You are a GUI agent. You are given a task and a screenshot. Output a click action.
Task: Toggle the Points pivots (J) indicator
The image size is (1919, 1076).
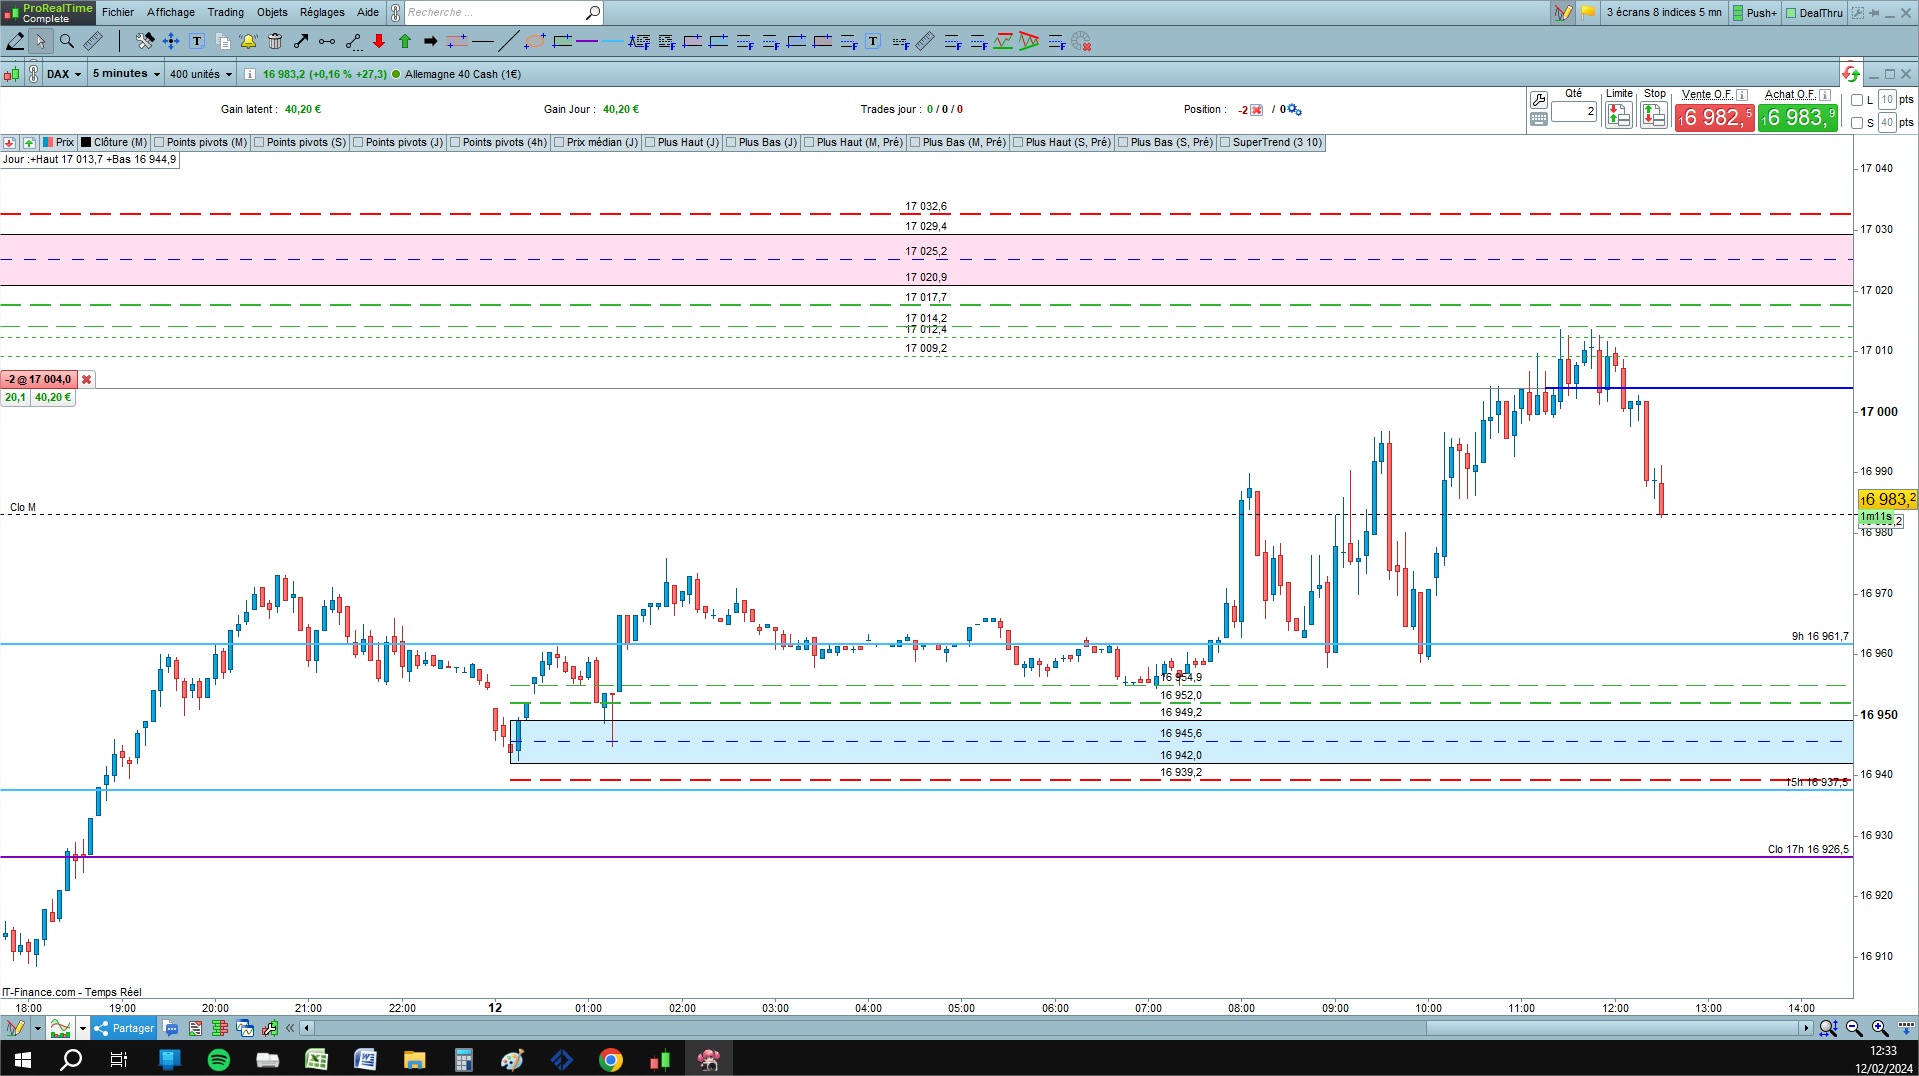[x=399, y=143]
